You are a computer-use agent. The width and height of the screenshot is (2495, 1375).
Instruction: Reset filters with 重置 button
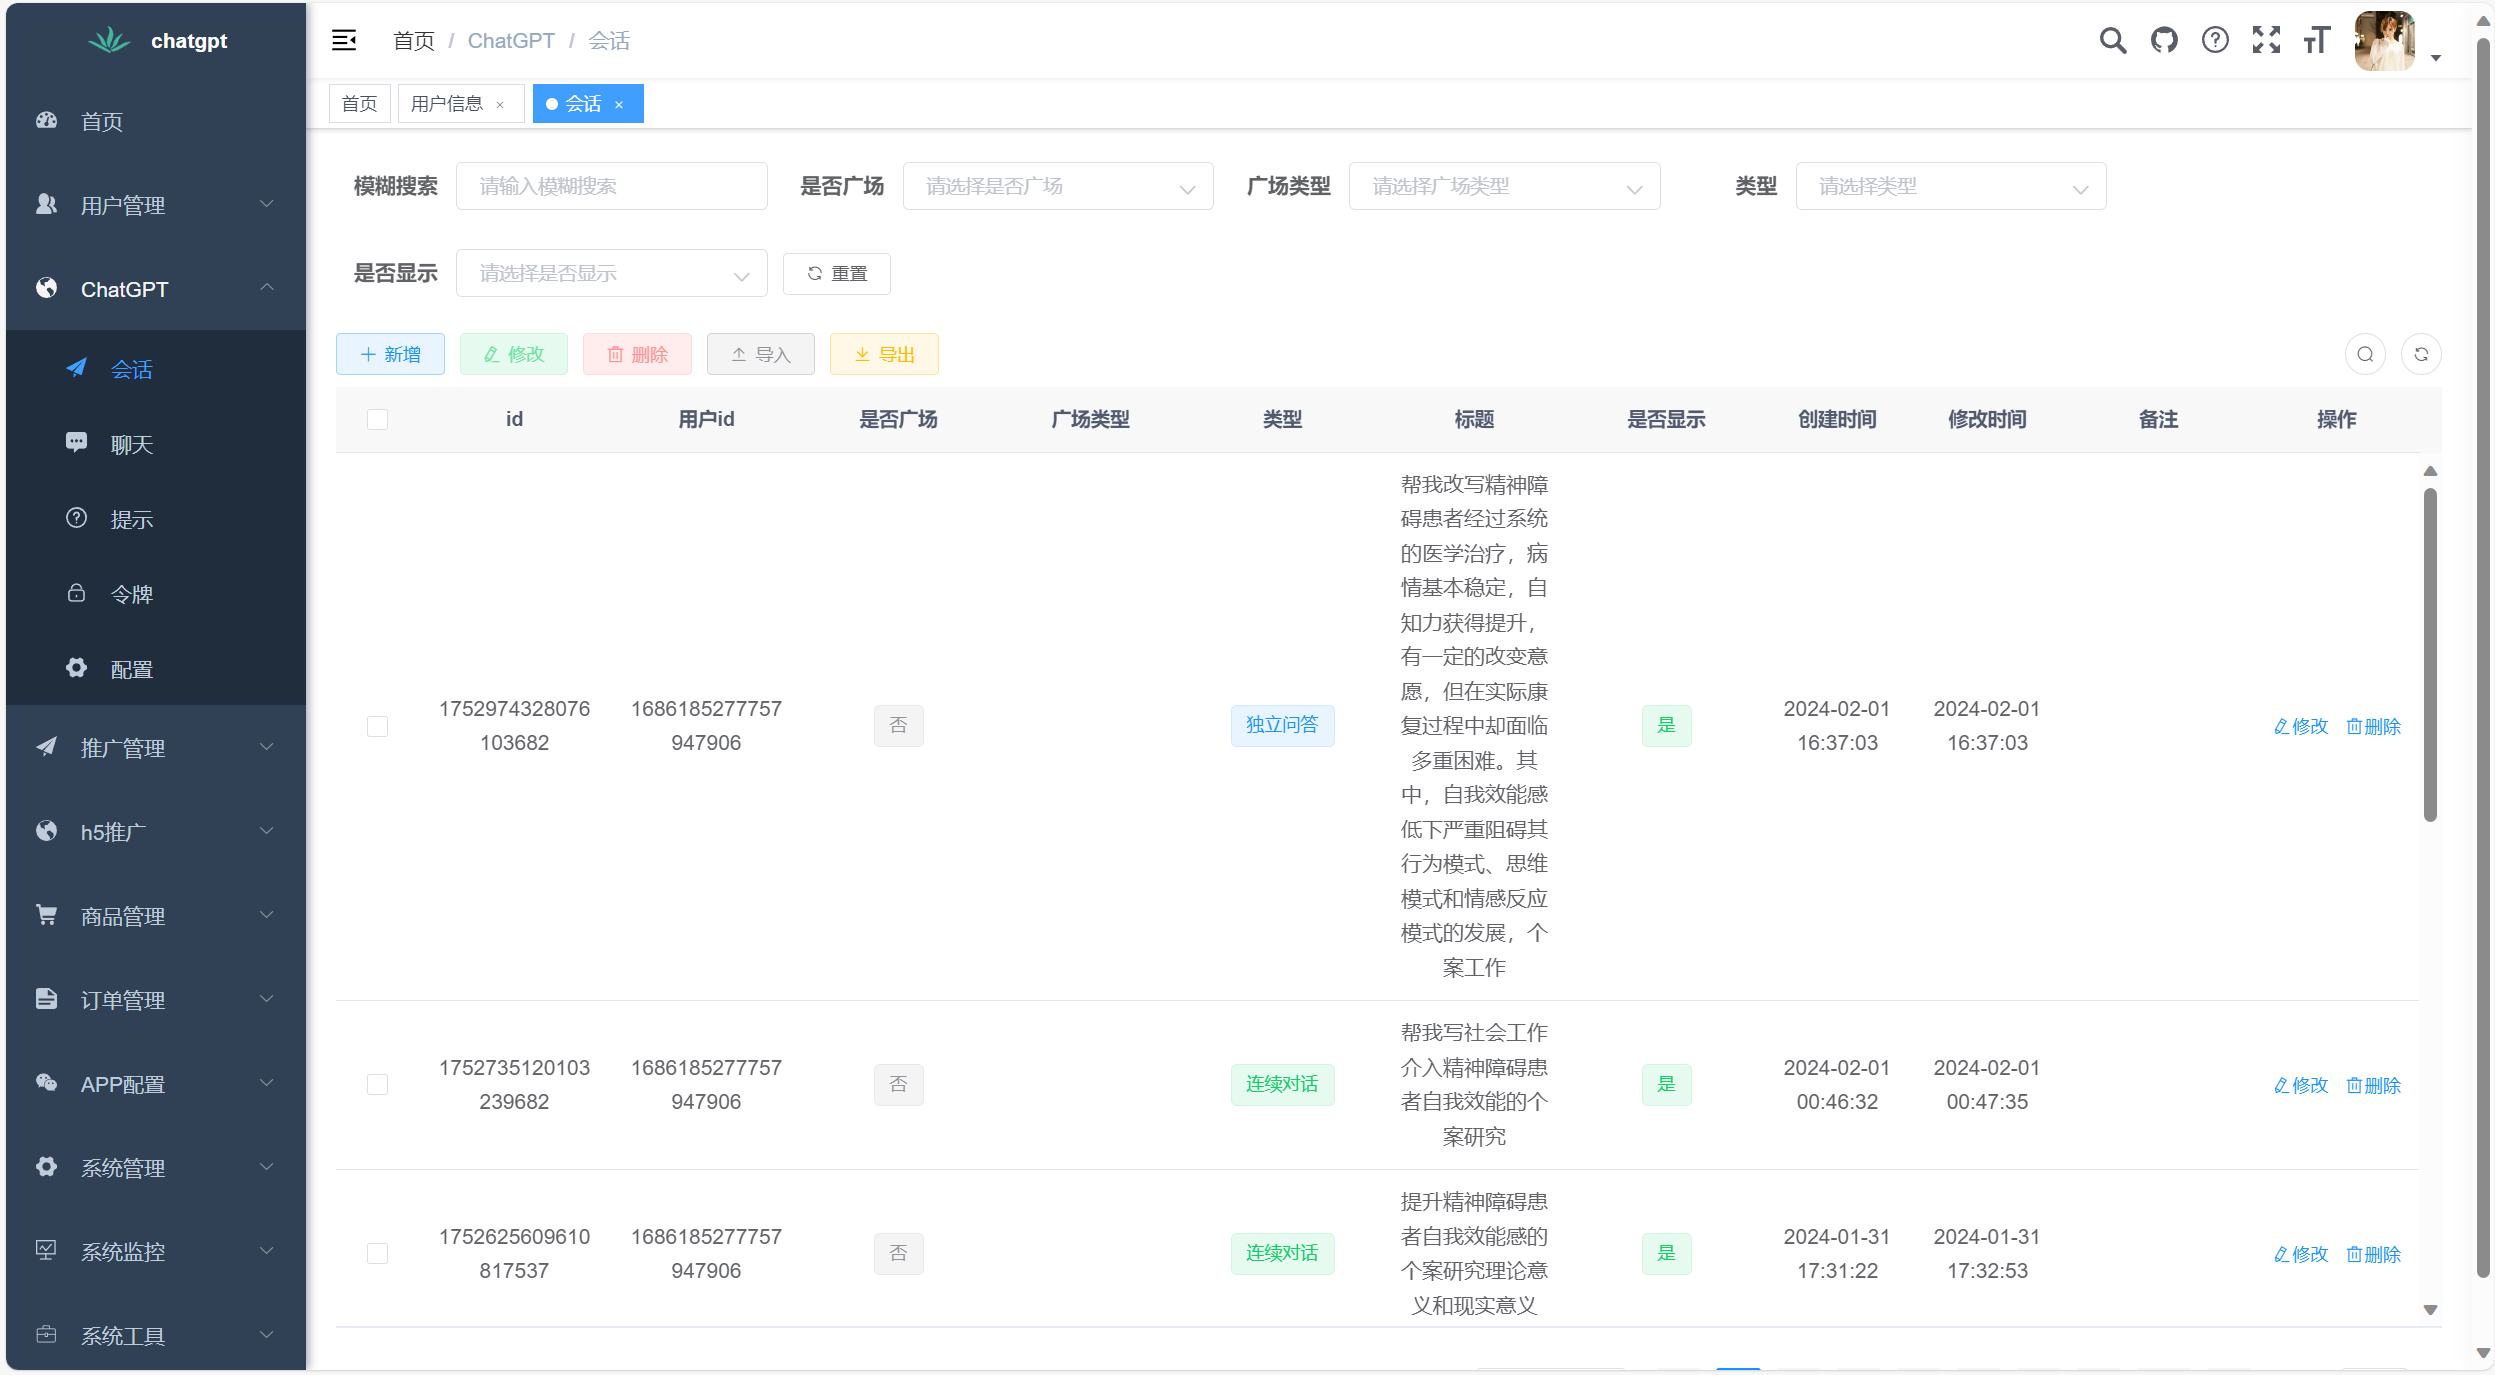[x=837, y=274]
